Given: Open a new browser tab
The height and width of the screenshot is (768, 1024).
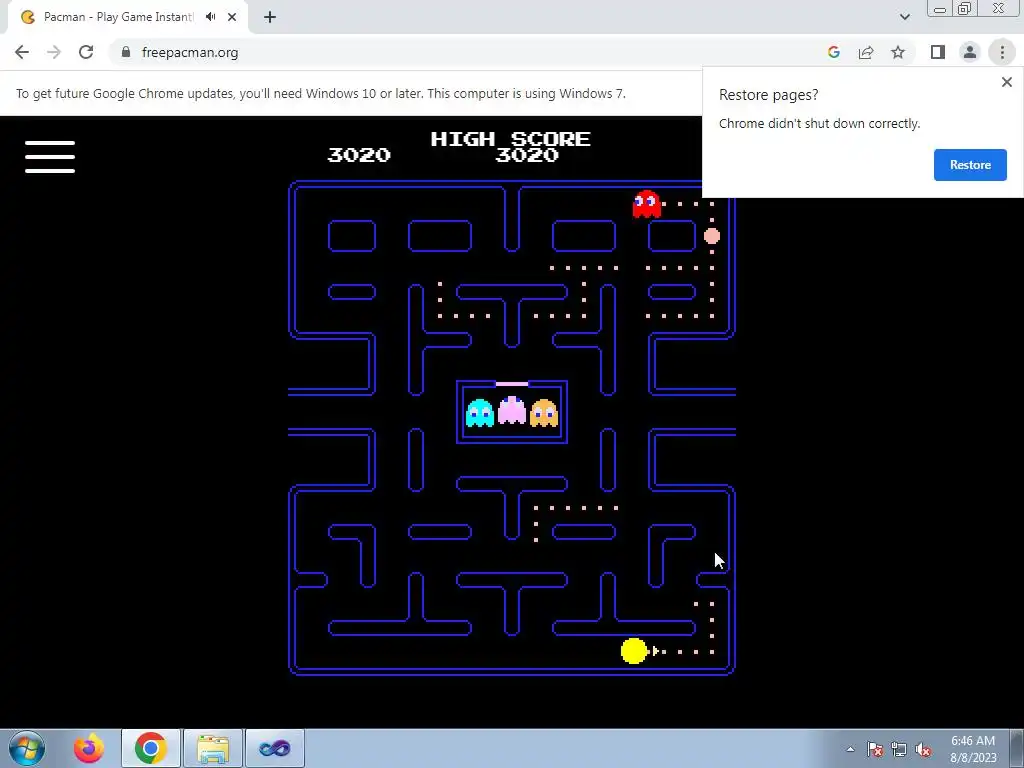Looking at the screenshot, I should point(270,17).
